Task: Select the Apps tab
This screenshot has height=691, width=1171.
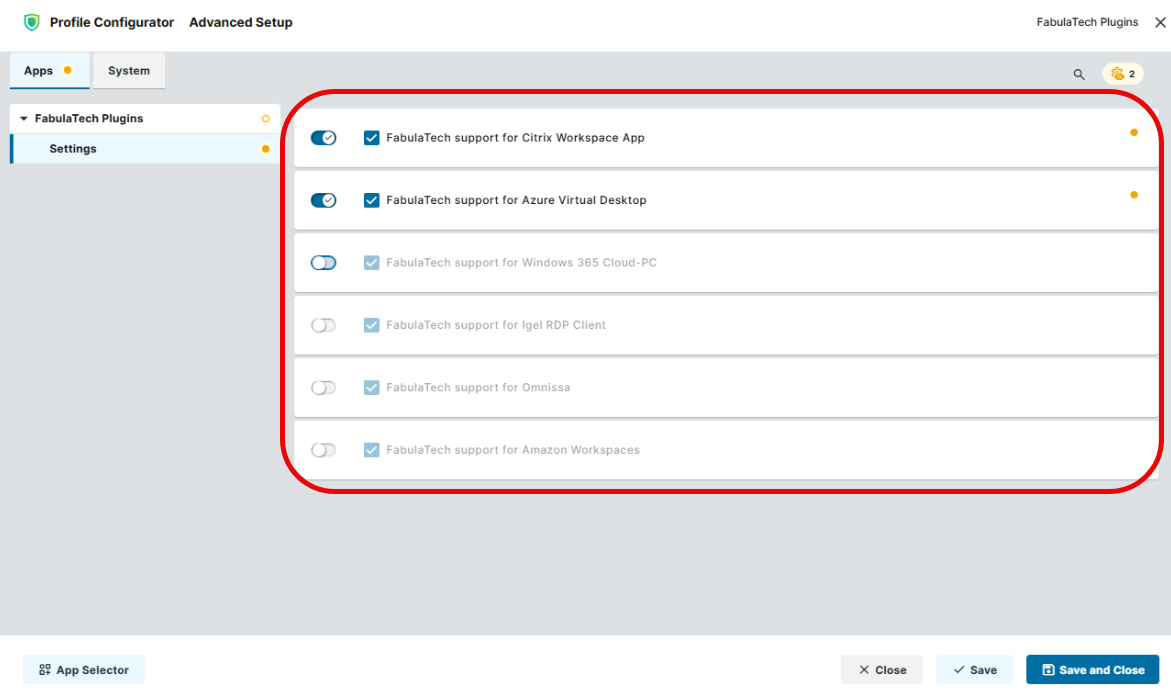Action: 40,71
